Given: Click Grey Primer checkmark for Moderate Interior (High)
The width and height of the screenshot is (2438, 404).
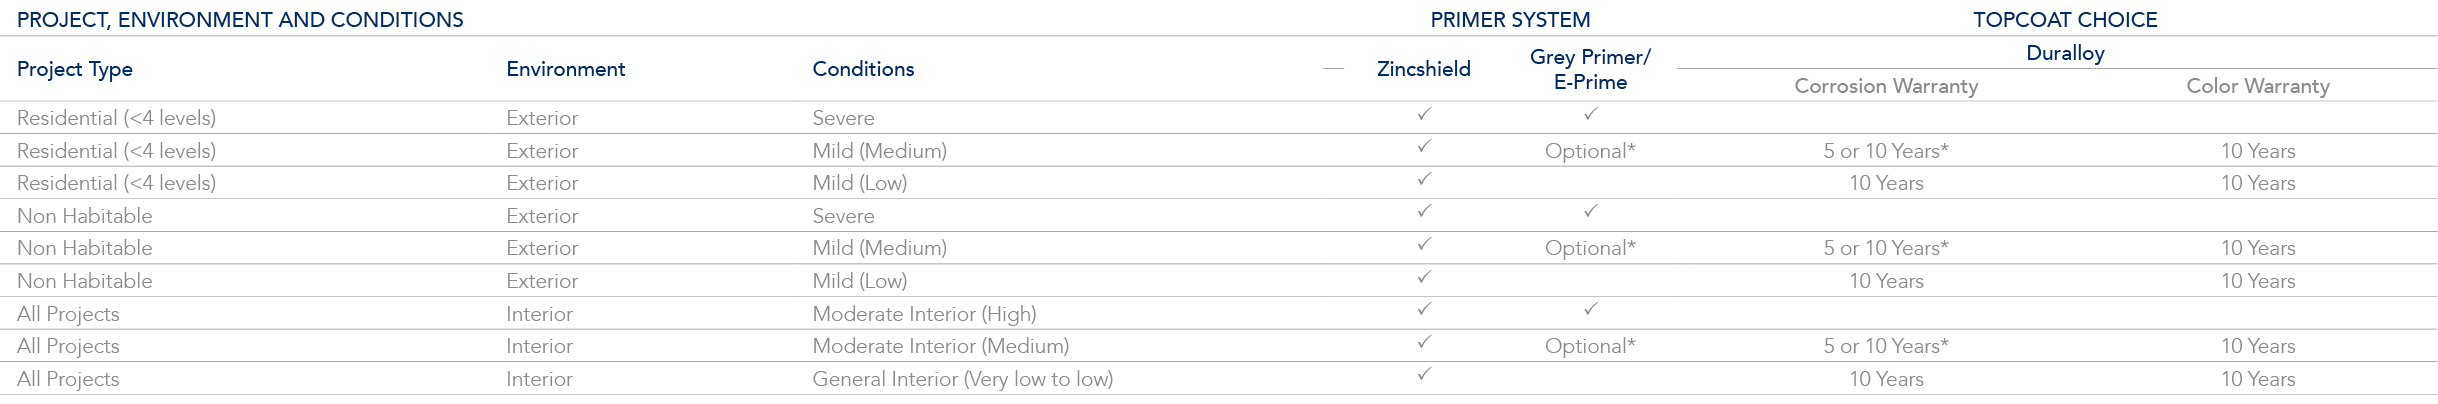Looking at the screenshot, I should click(1590, 310).
